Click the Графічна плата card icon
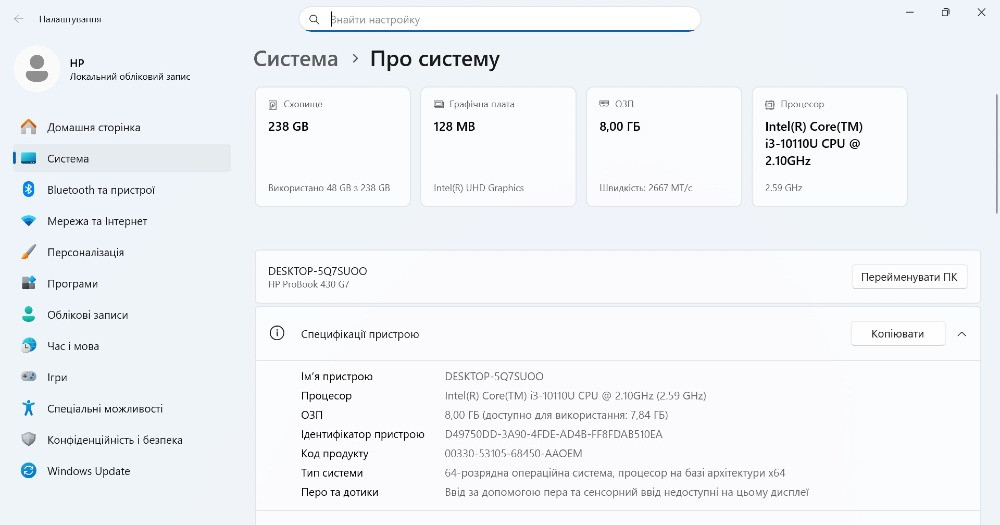 click(439, 104)
